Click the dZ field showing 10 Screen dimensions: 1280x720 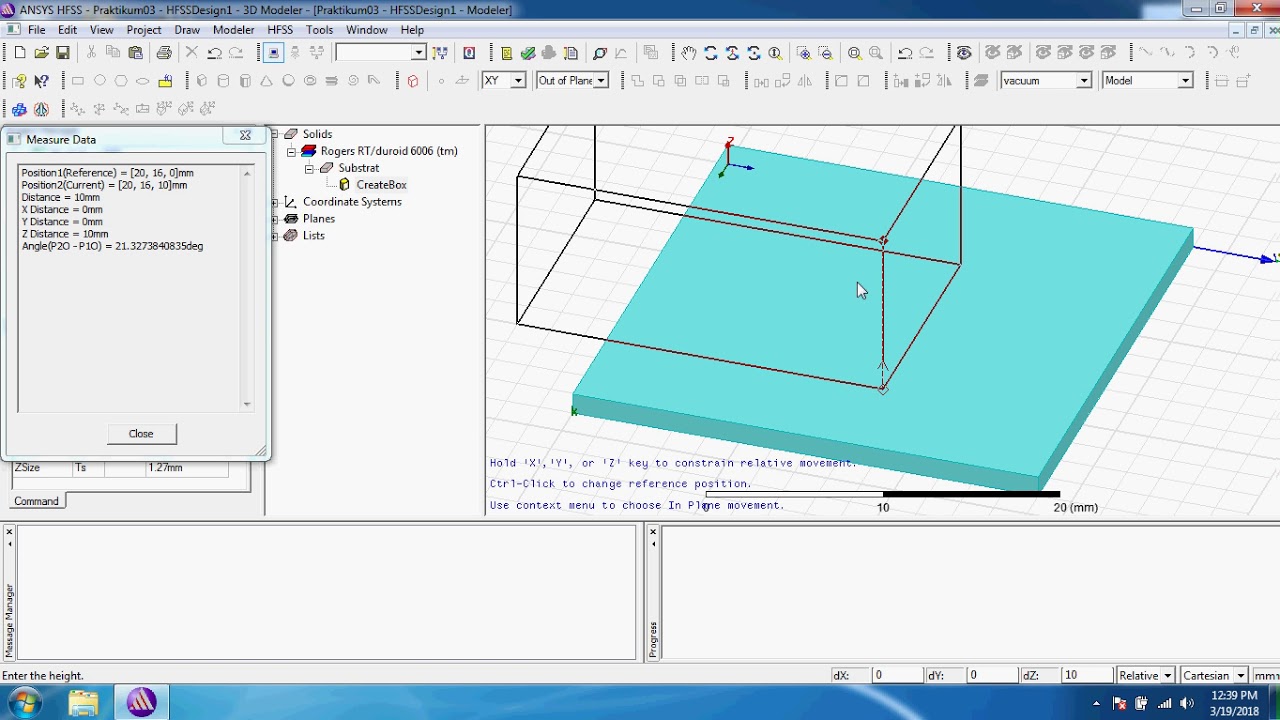(1087, 676)
